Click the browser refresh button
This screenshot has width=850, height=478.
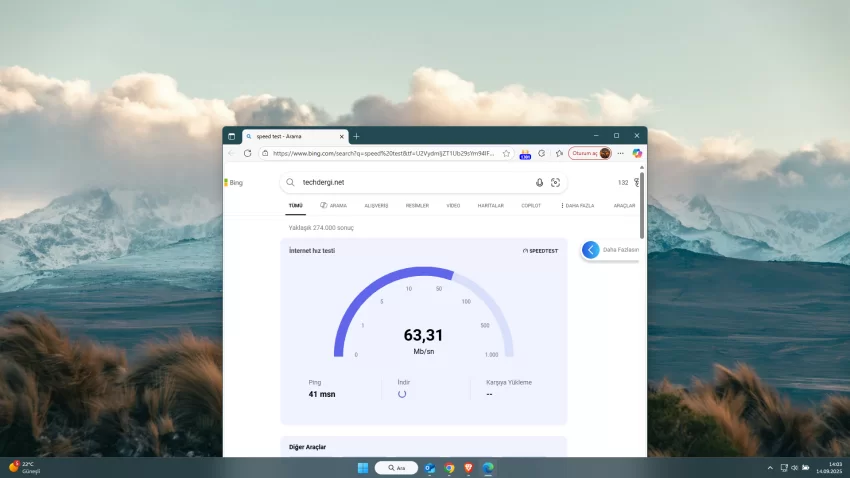click(247, 153)
